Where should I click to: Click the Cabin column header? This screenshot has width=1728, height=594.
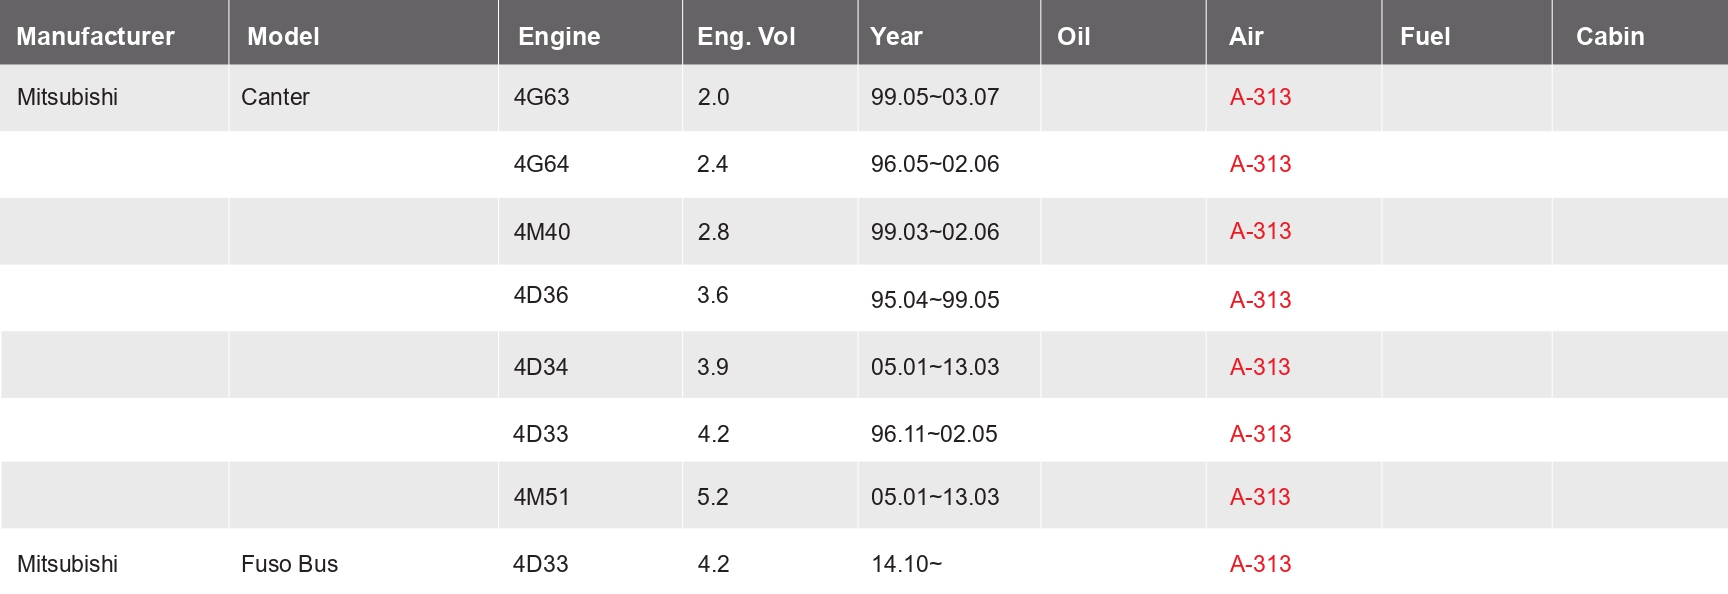click(x=1610, y=37)
